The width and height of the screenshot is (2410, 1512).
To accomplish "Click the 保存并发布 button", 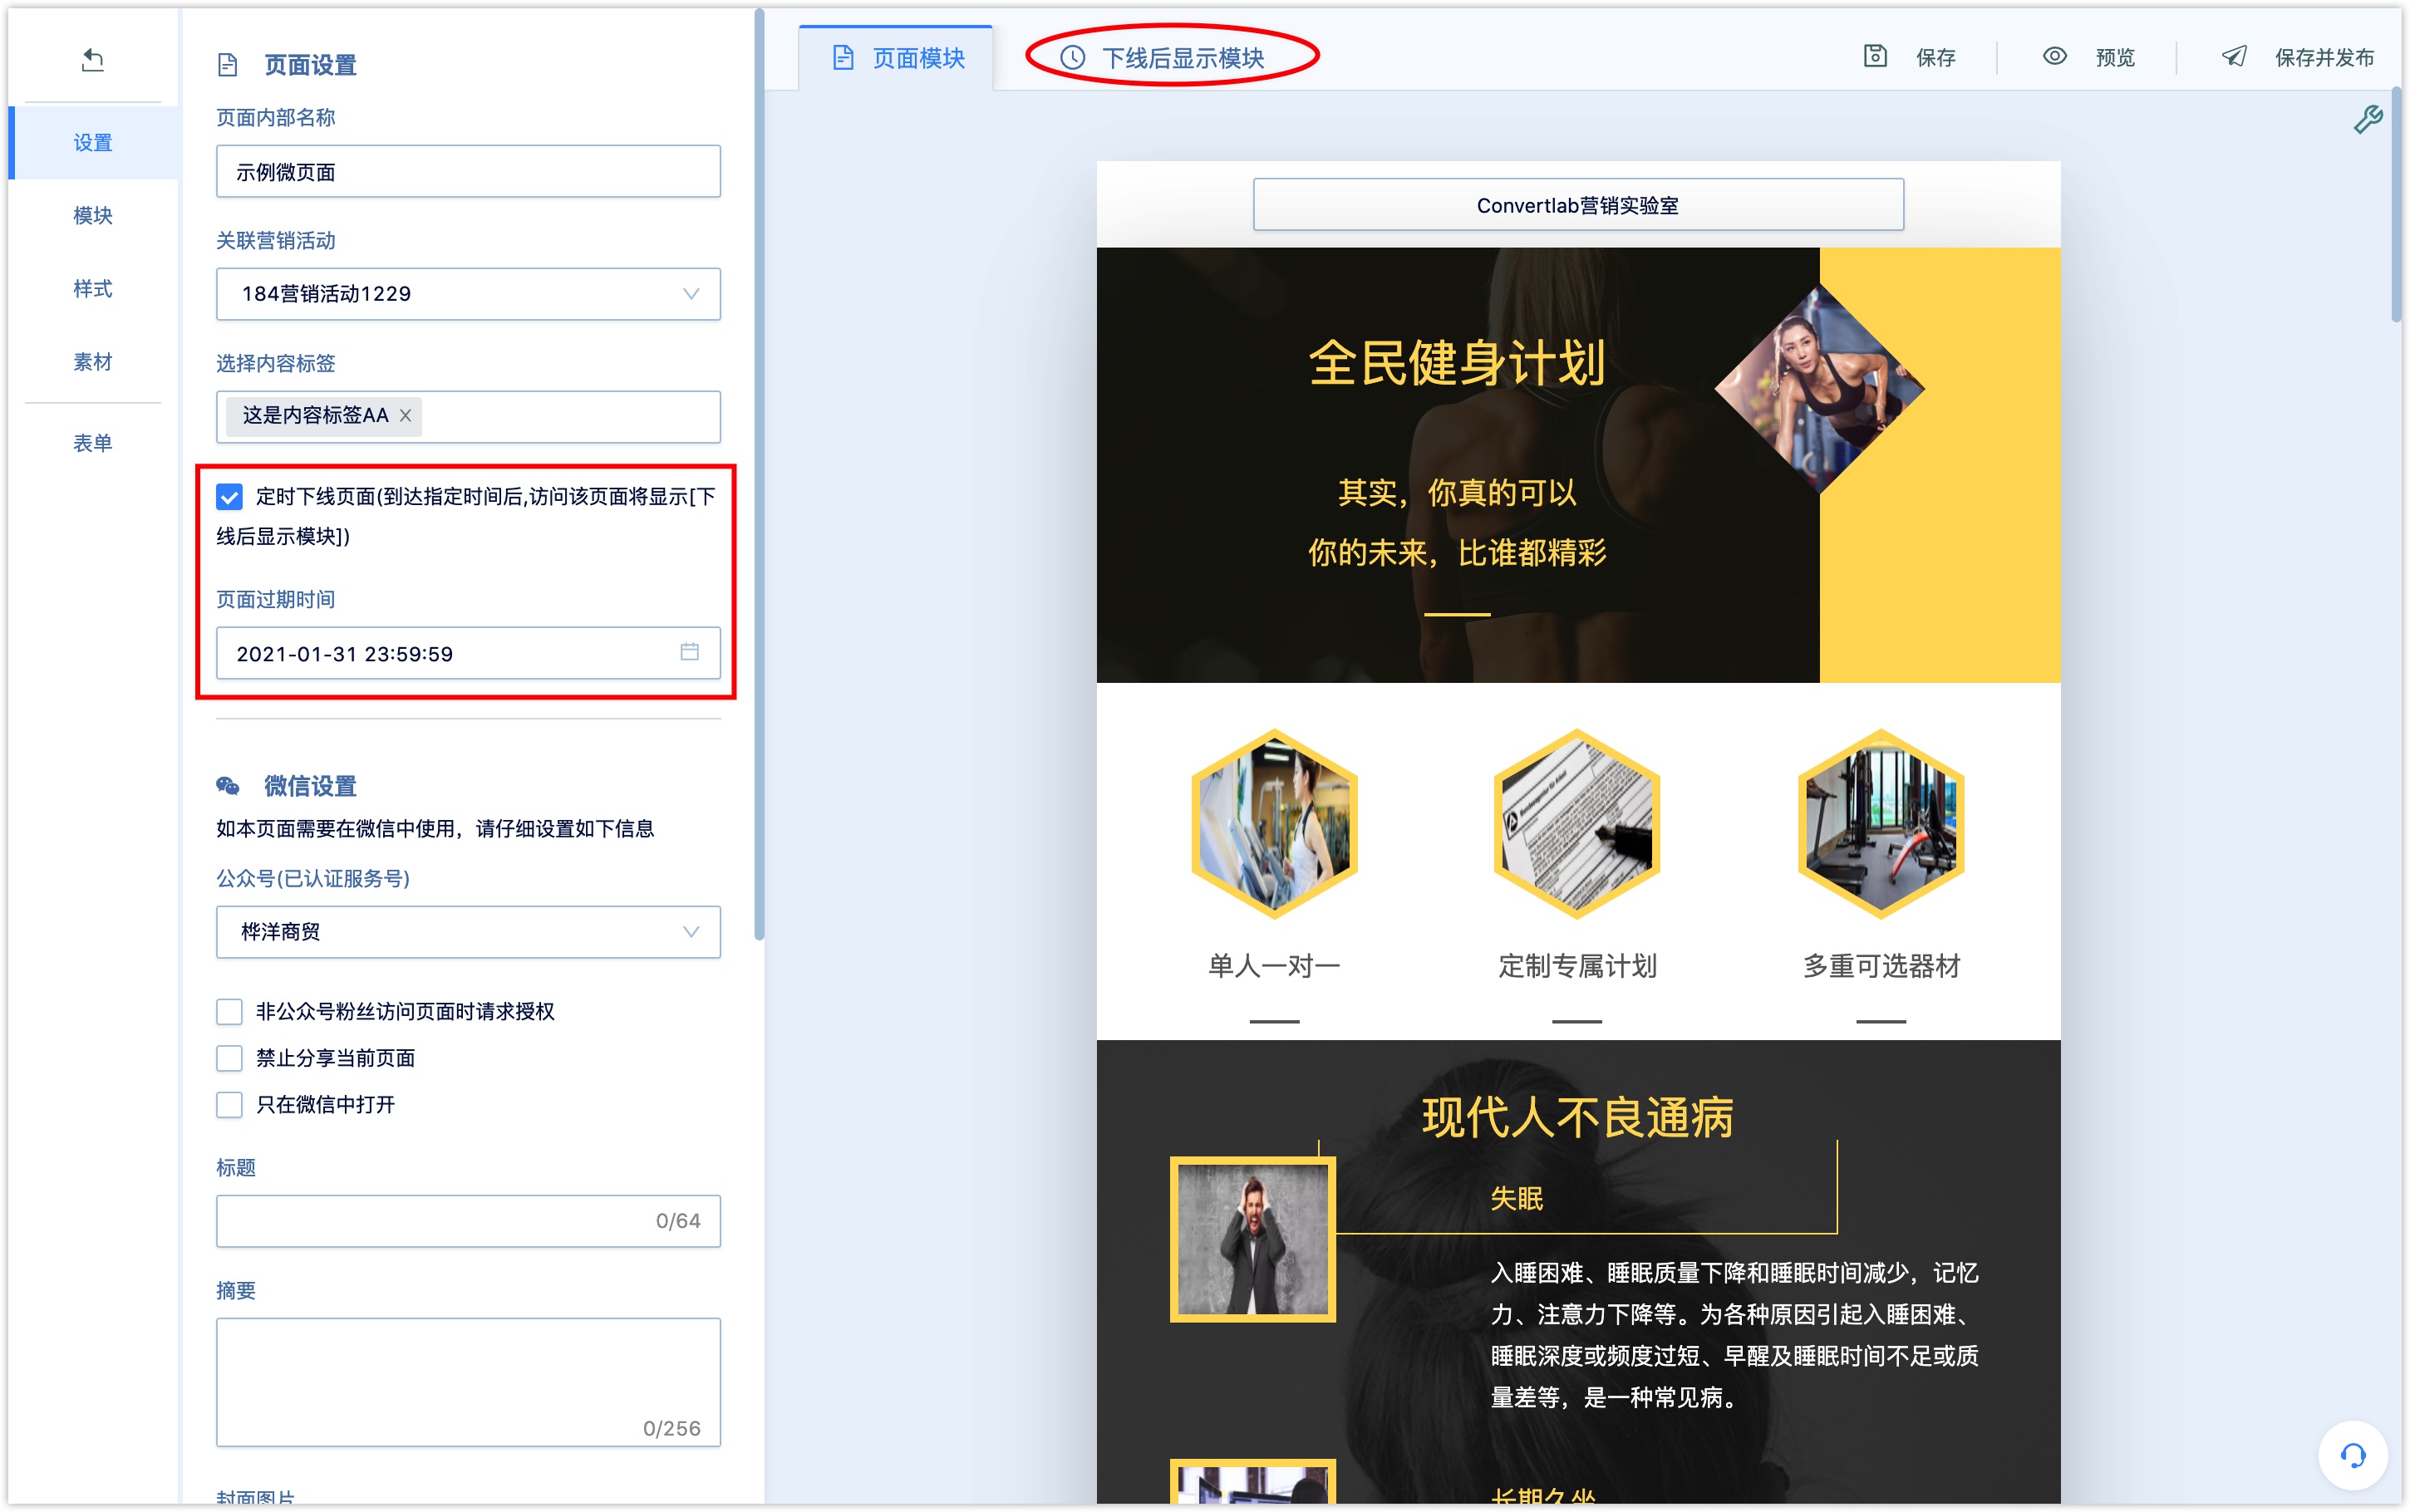I will (x=2298, y=57).
